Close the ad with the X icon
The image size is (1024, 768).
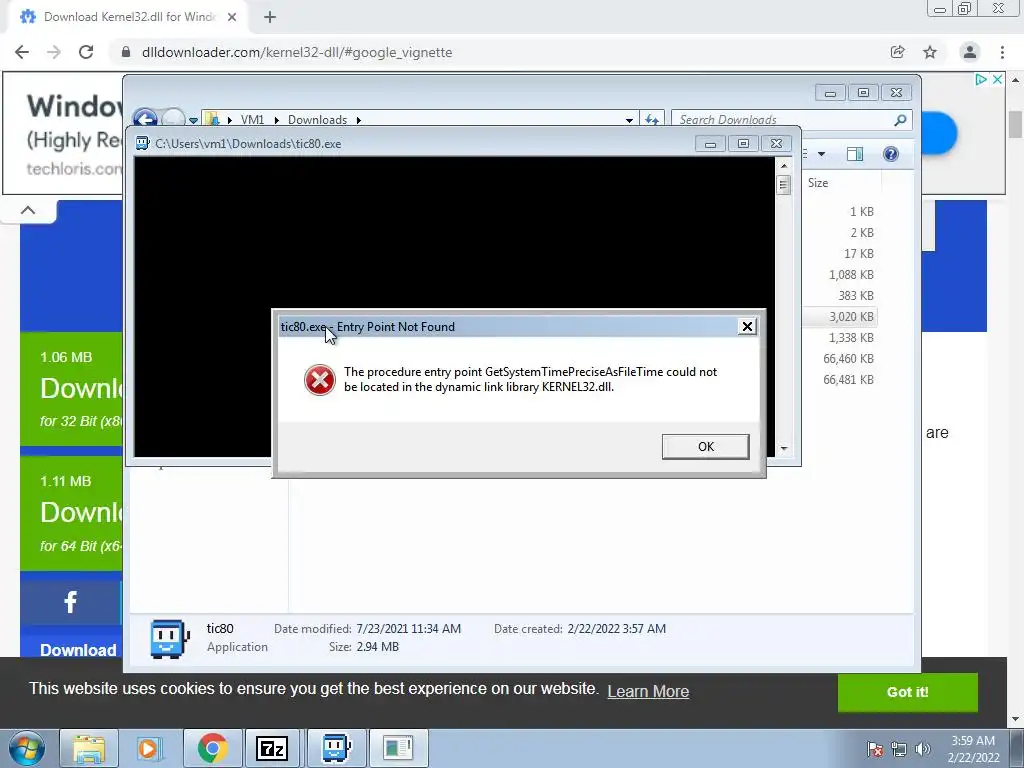(x=997, y=79)
